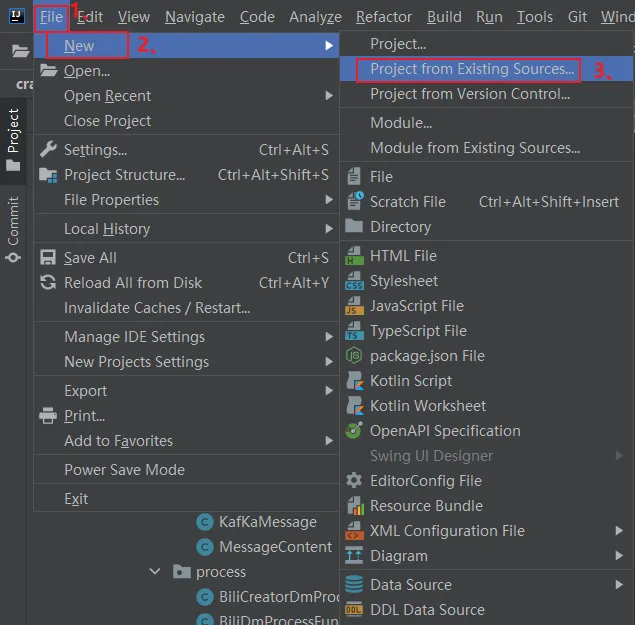The height and width of the screenshot is (625, 635).
Task: Open the Refactor menu
Action: tap(384, 17)
